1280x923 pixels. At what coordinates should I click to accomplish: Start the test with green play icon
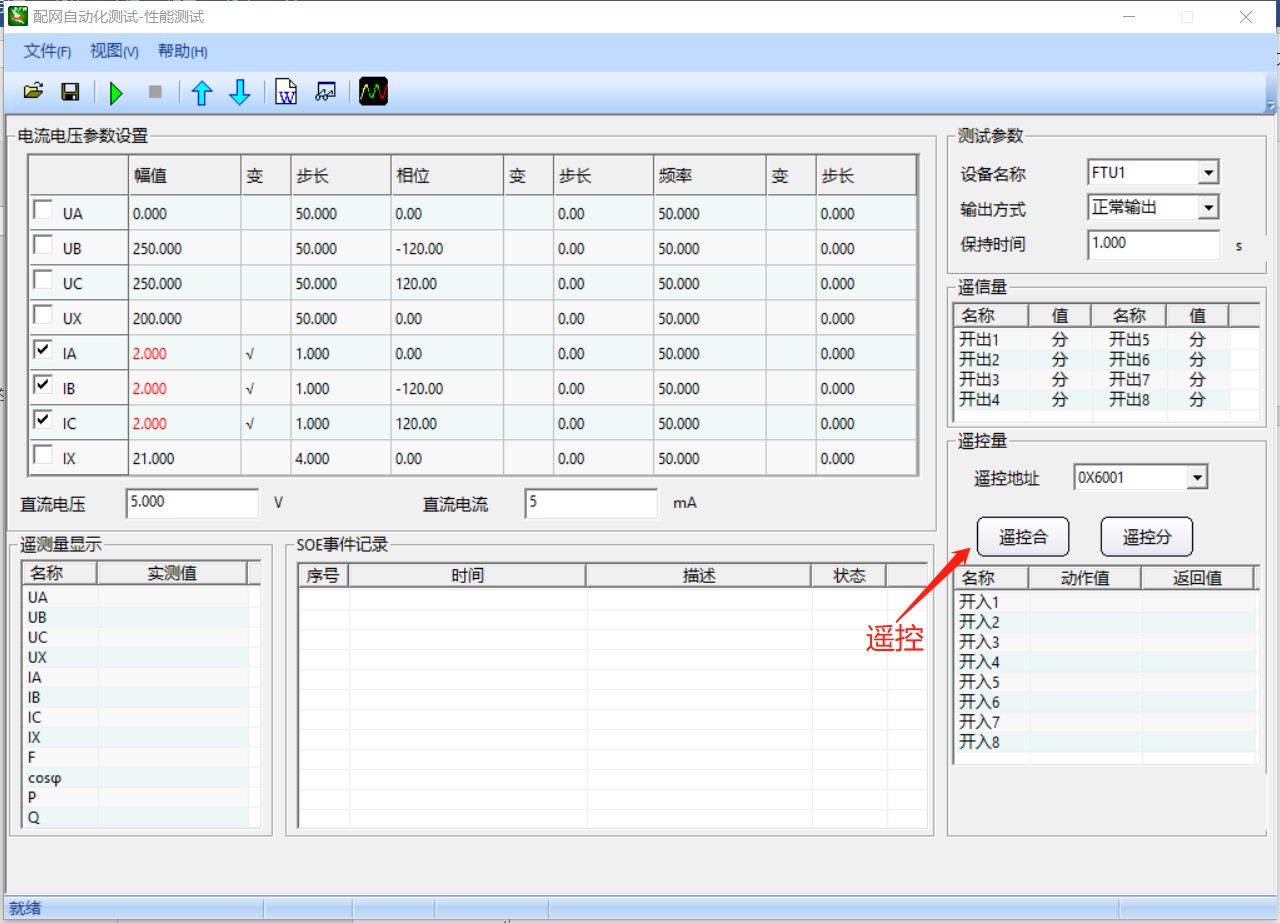coord(116,93)
